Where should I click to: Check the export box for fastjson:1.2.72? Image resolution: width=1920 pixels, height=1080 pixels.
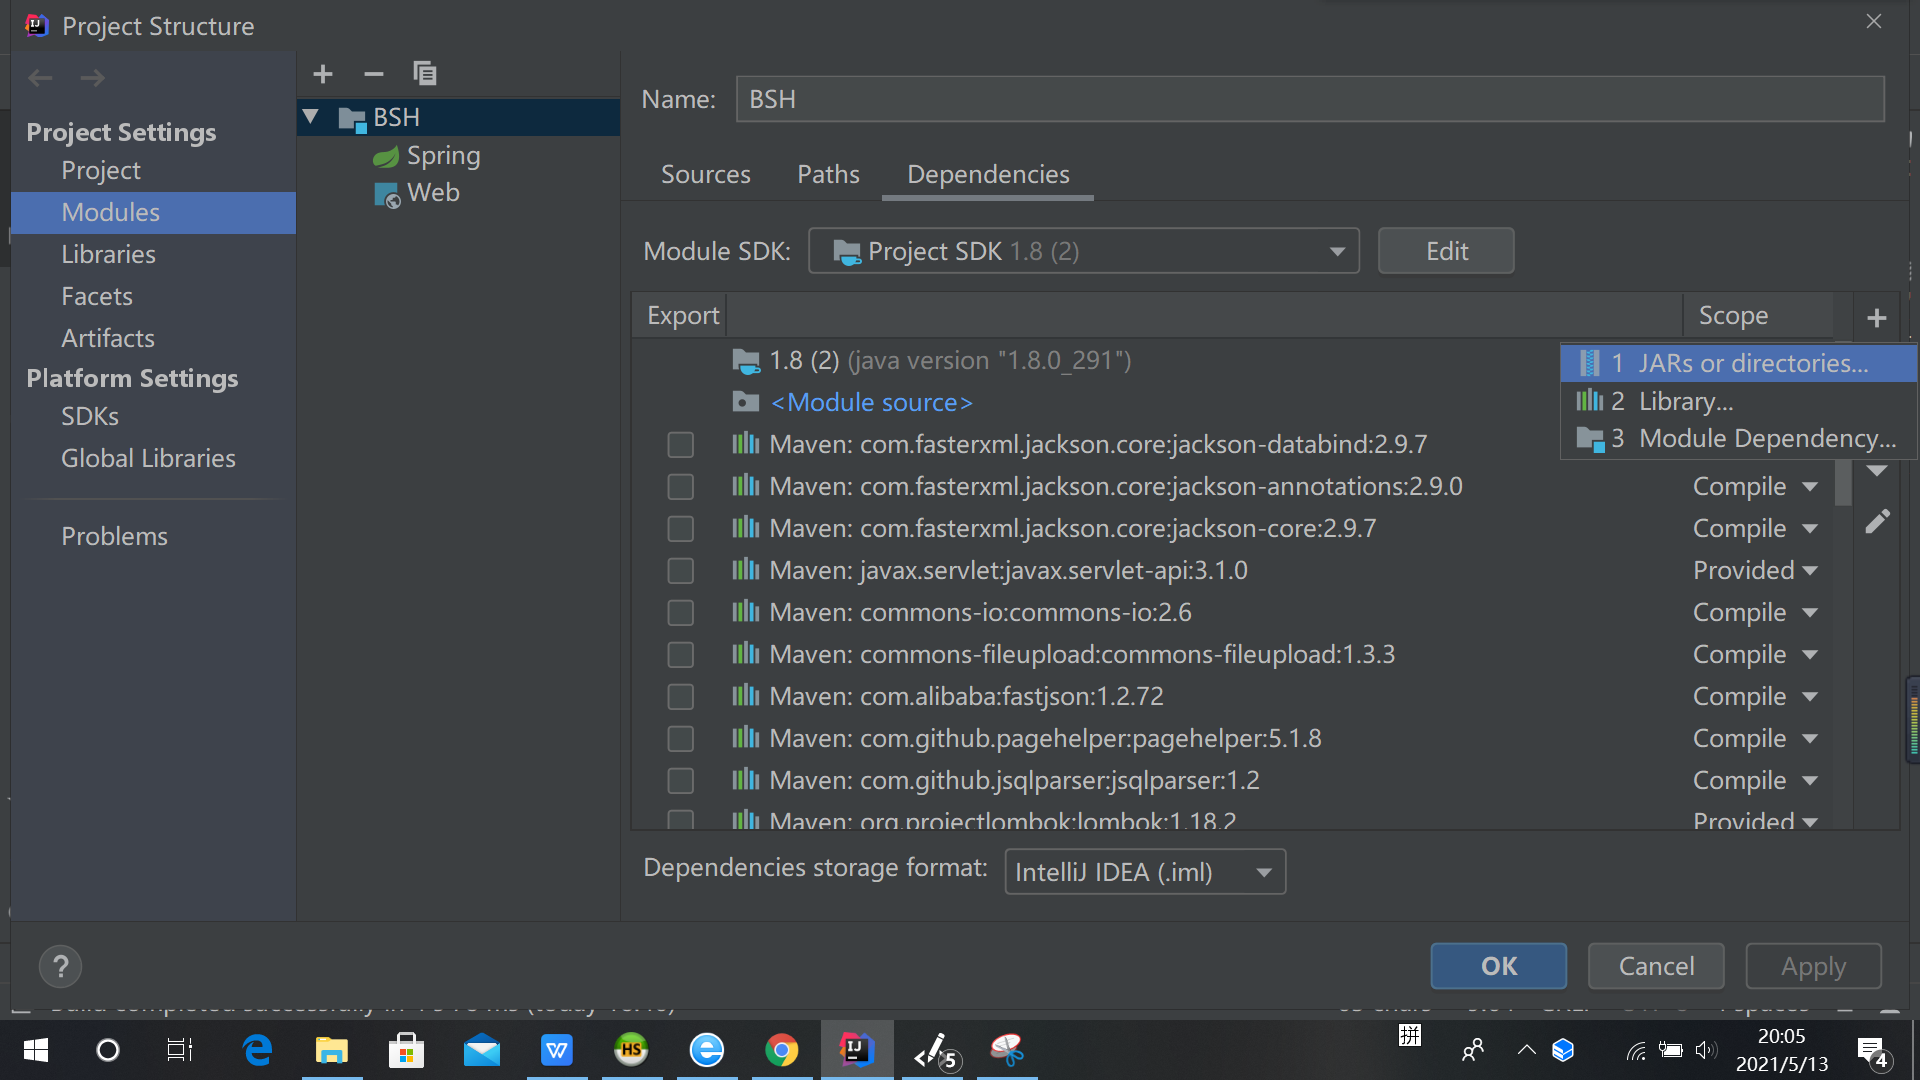[x=680, y=696]
